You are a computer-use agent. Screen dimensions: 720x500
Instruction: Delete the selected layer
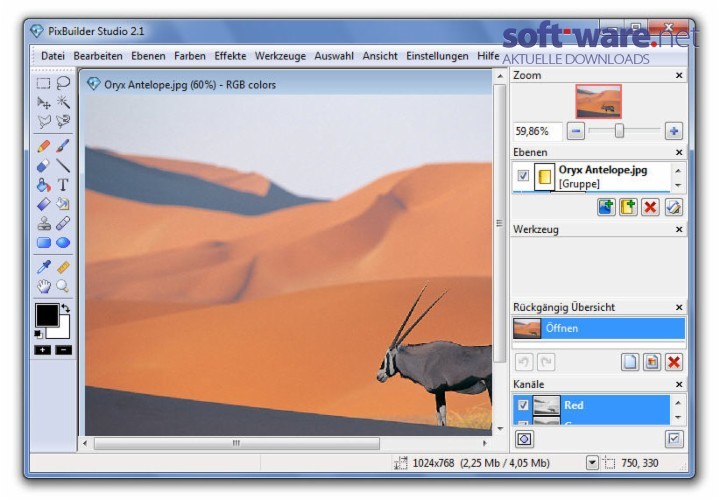pyautogui.click(x=650, y=207)
